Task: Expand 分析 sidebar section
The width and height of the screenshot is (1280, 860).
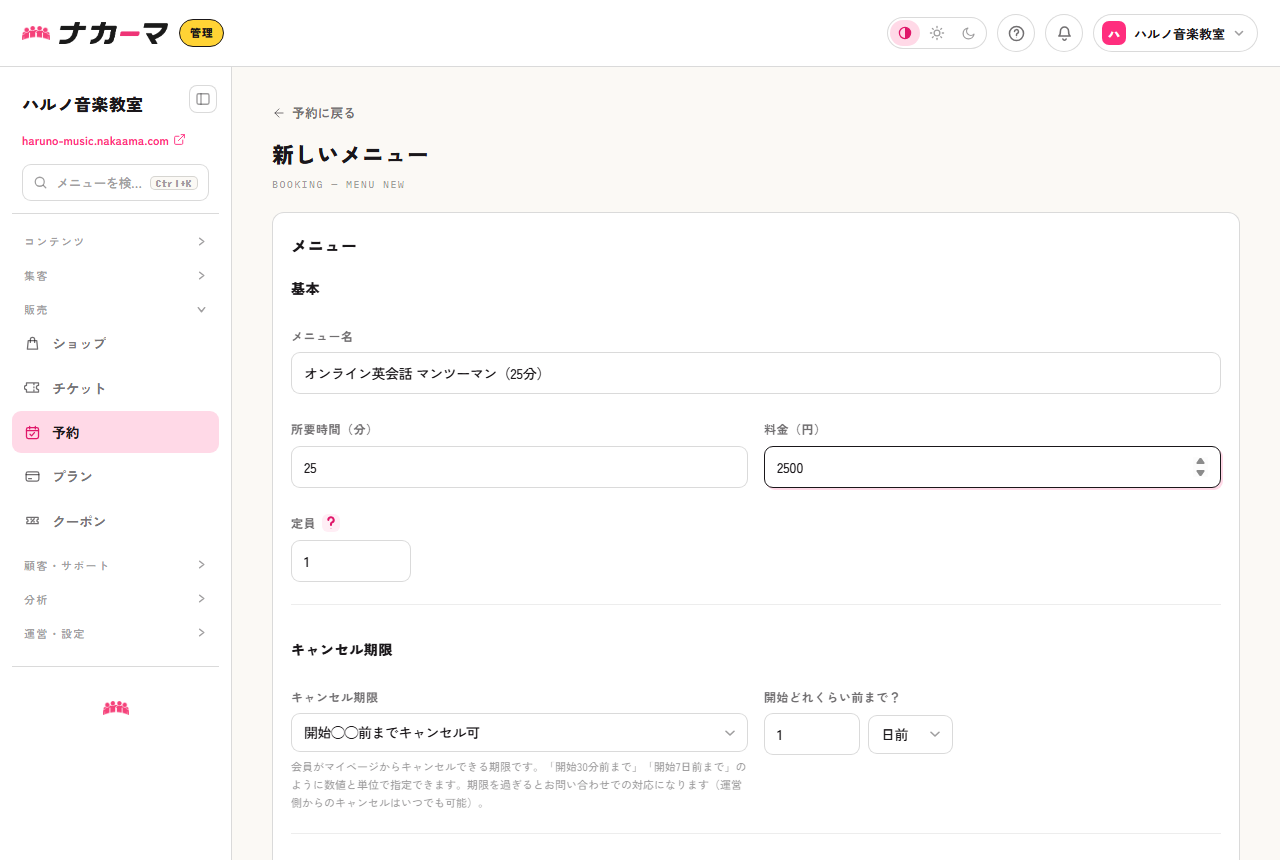Action: [115, 600]
